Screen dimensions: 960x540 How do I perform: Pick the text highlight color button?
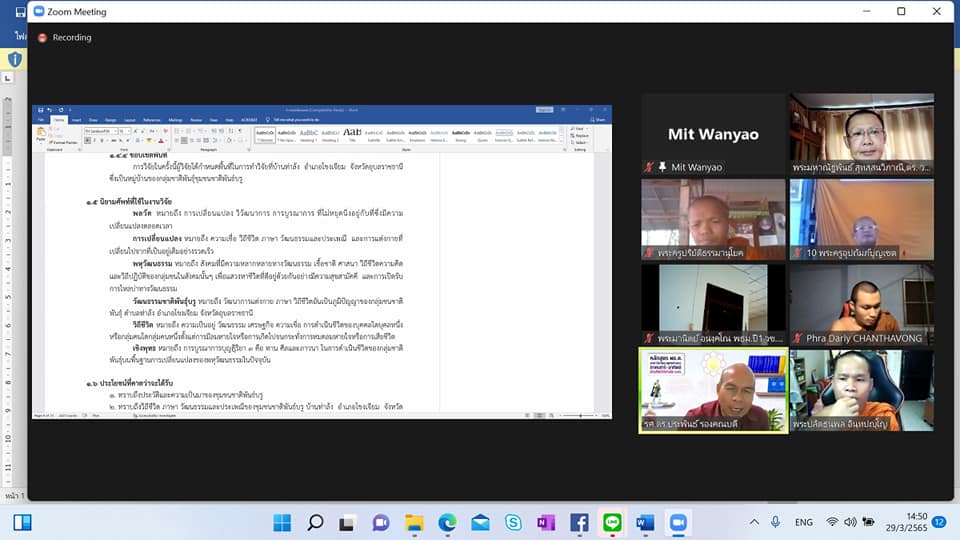149,141
